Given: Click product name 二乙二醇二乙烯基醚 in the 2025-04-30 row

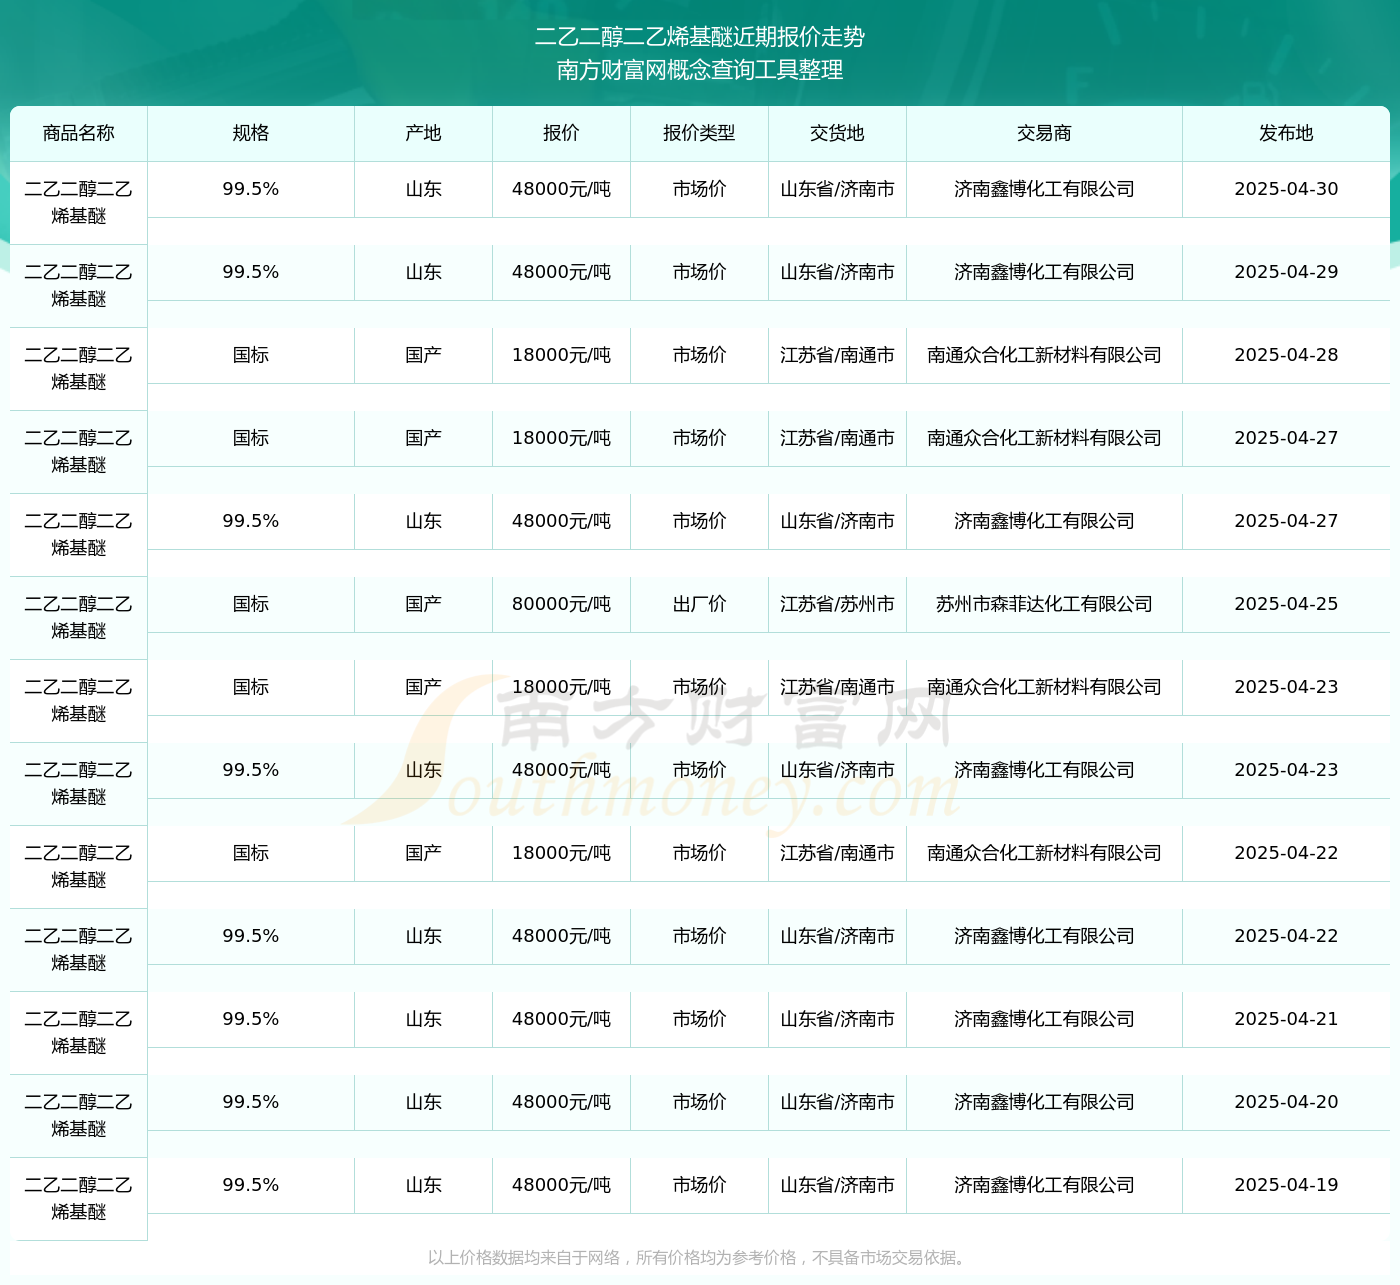Looking at the screenshot, I should pyautogui.click(x=79, y=203).
